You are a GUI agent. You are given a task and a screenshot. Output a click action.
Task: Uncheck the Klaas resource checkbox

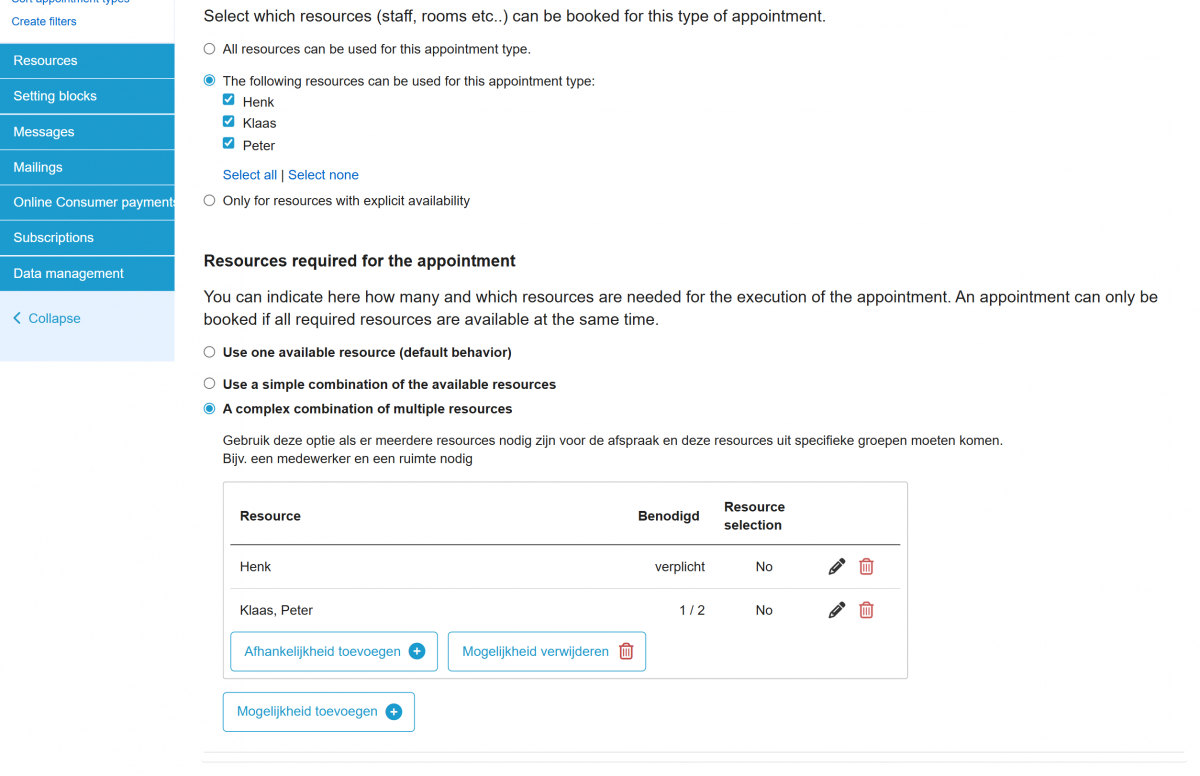(229, 122)
